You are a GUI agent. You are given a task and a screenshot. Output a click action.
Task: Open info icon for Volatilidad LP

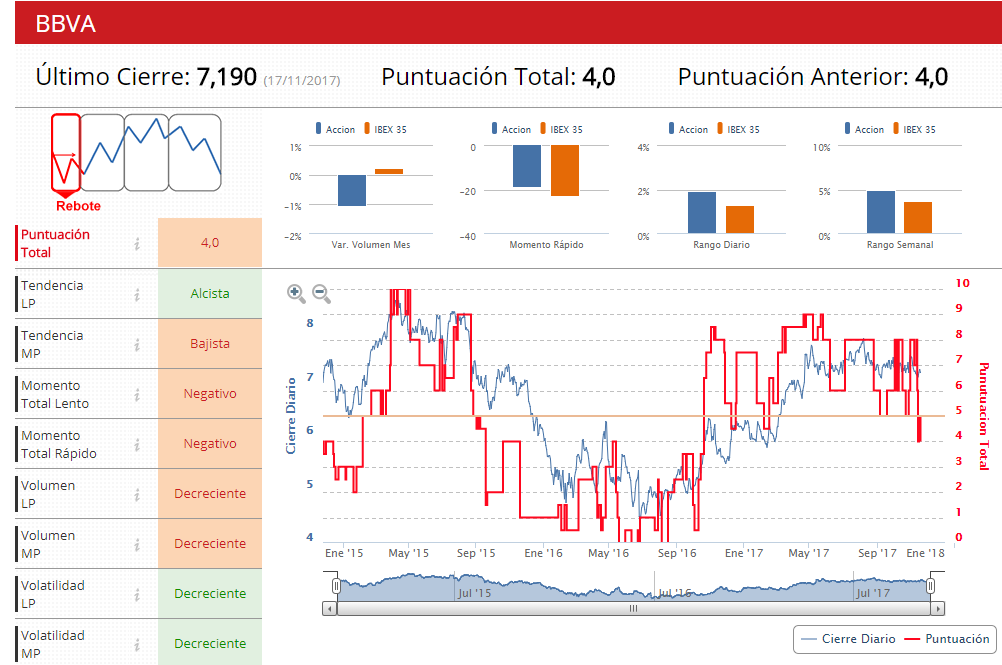pyautogui.click(x=137, y=595)
